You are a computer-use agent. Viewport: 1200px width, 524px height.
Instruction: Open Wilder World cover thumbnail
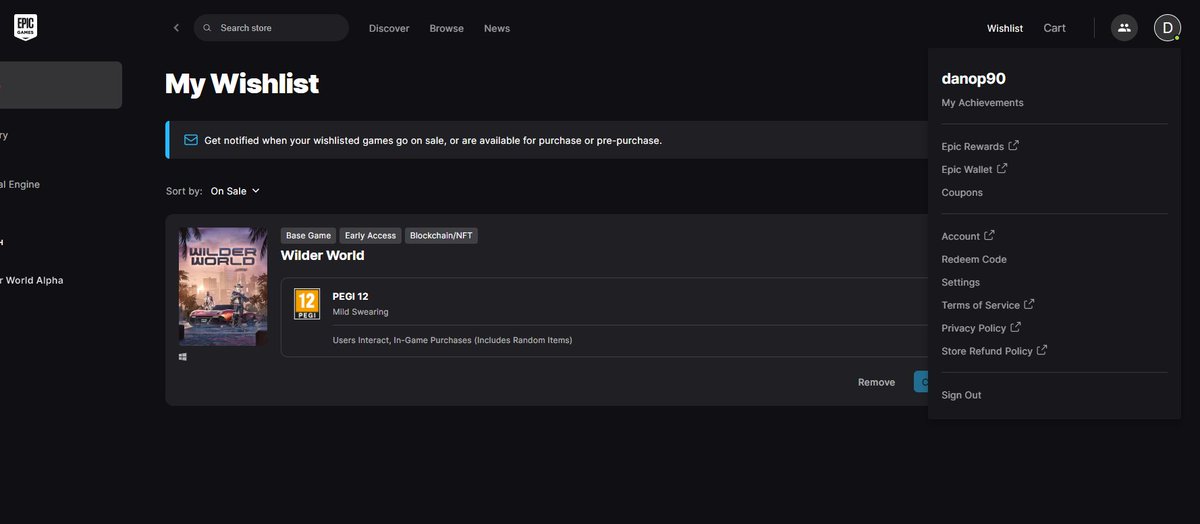click(x=223, y=286)
